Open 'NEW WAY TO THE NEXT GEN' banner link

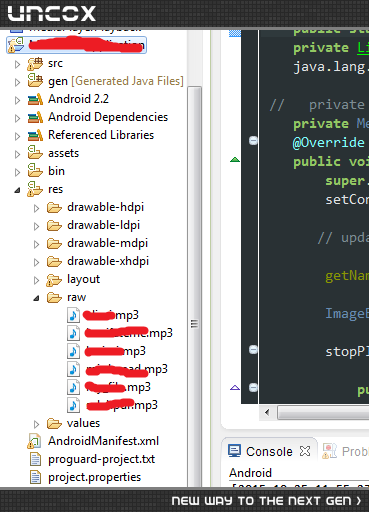[x=266, y=501]
